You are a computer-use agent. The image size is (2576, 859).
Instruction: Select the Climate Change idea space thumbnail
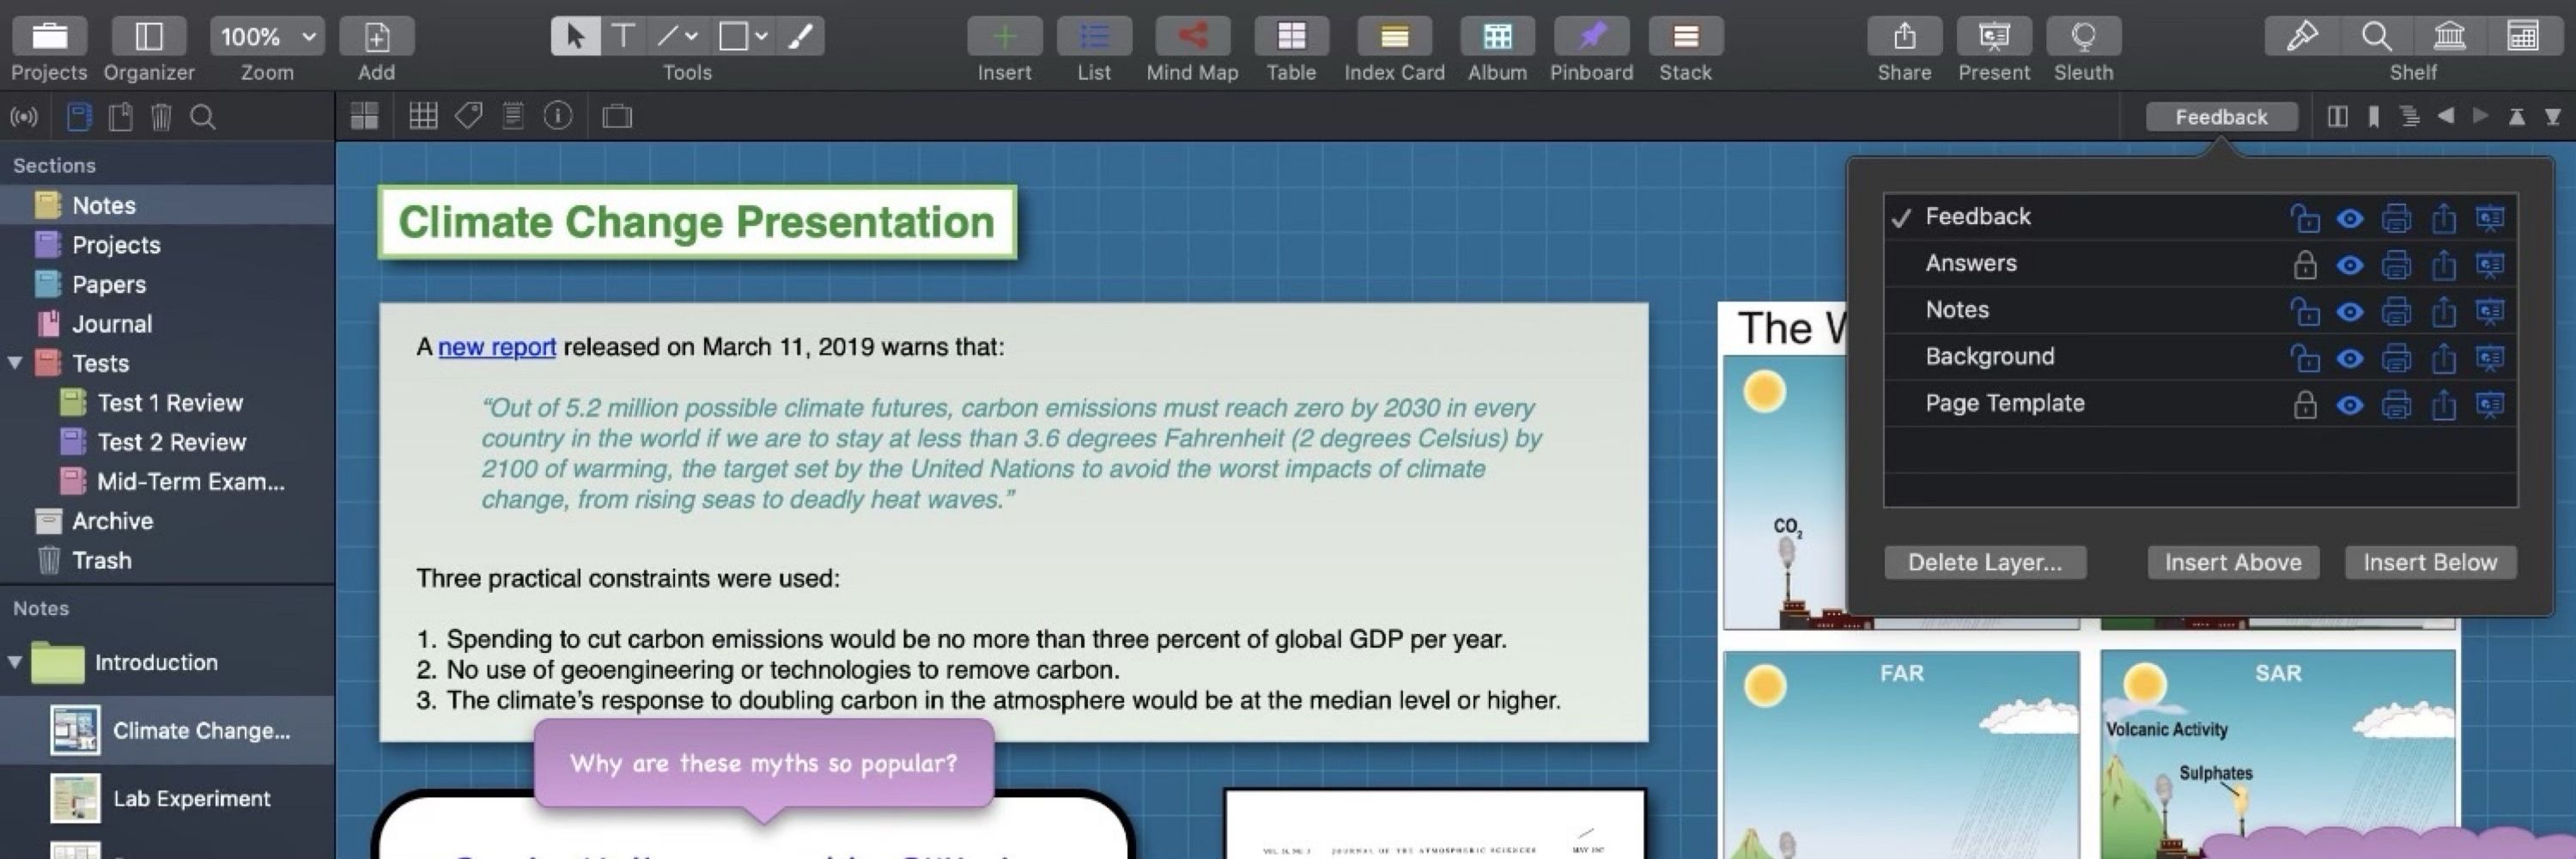click(x=75, y=730)
